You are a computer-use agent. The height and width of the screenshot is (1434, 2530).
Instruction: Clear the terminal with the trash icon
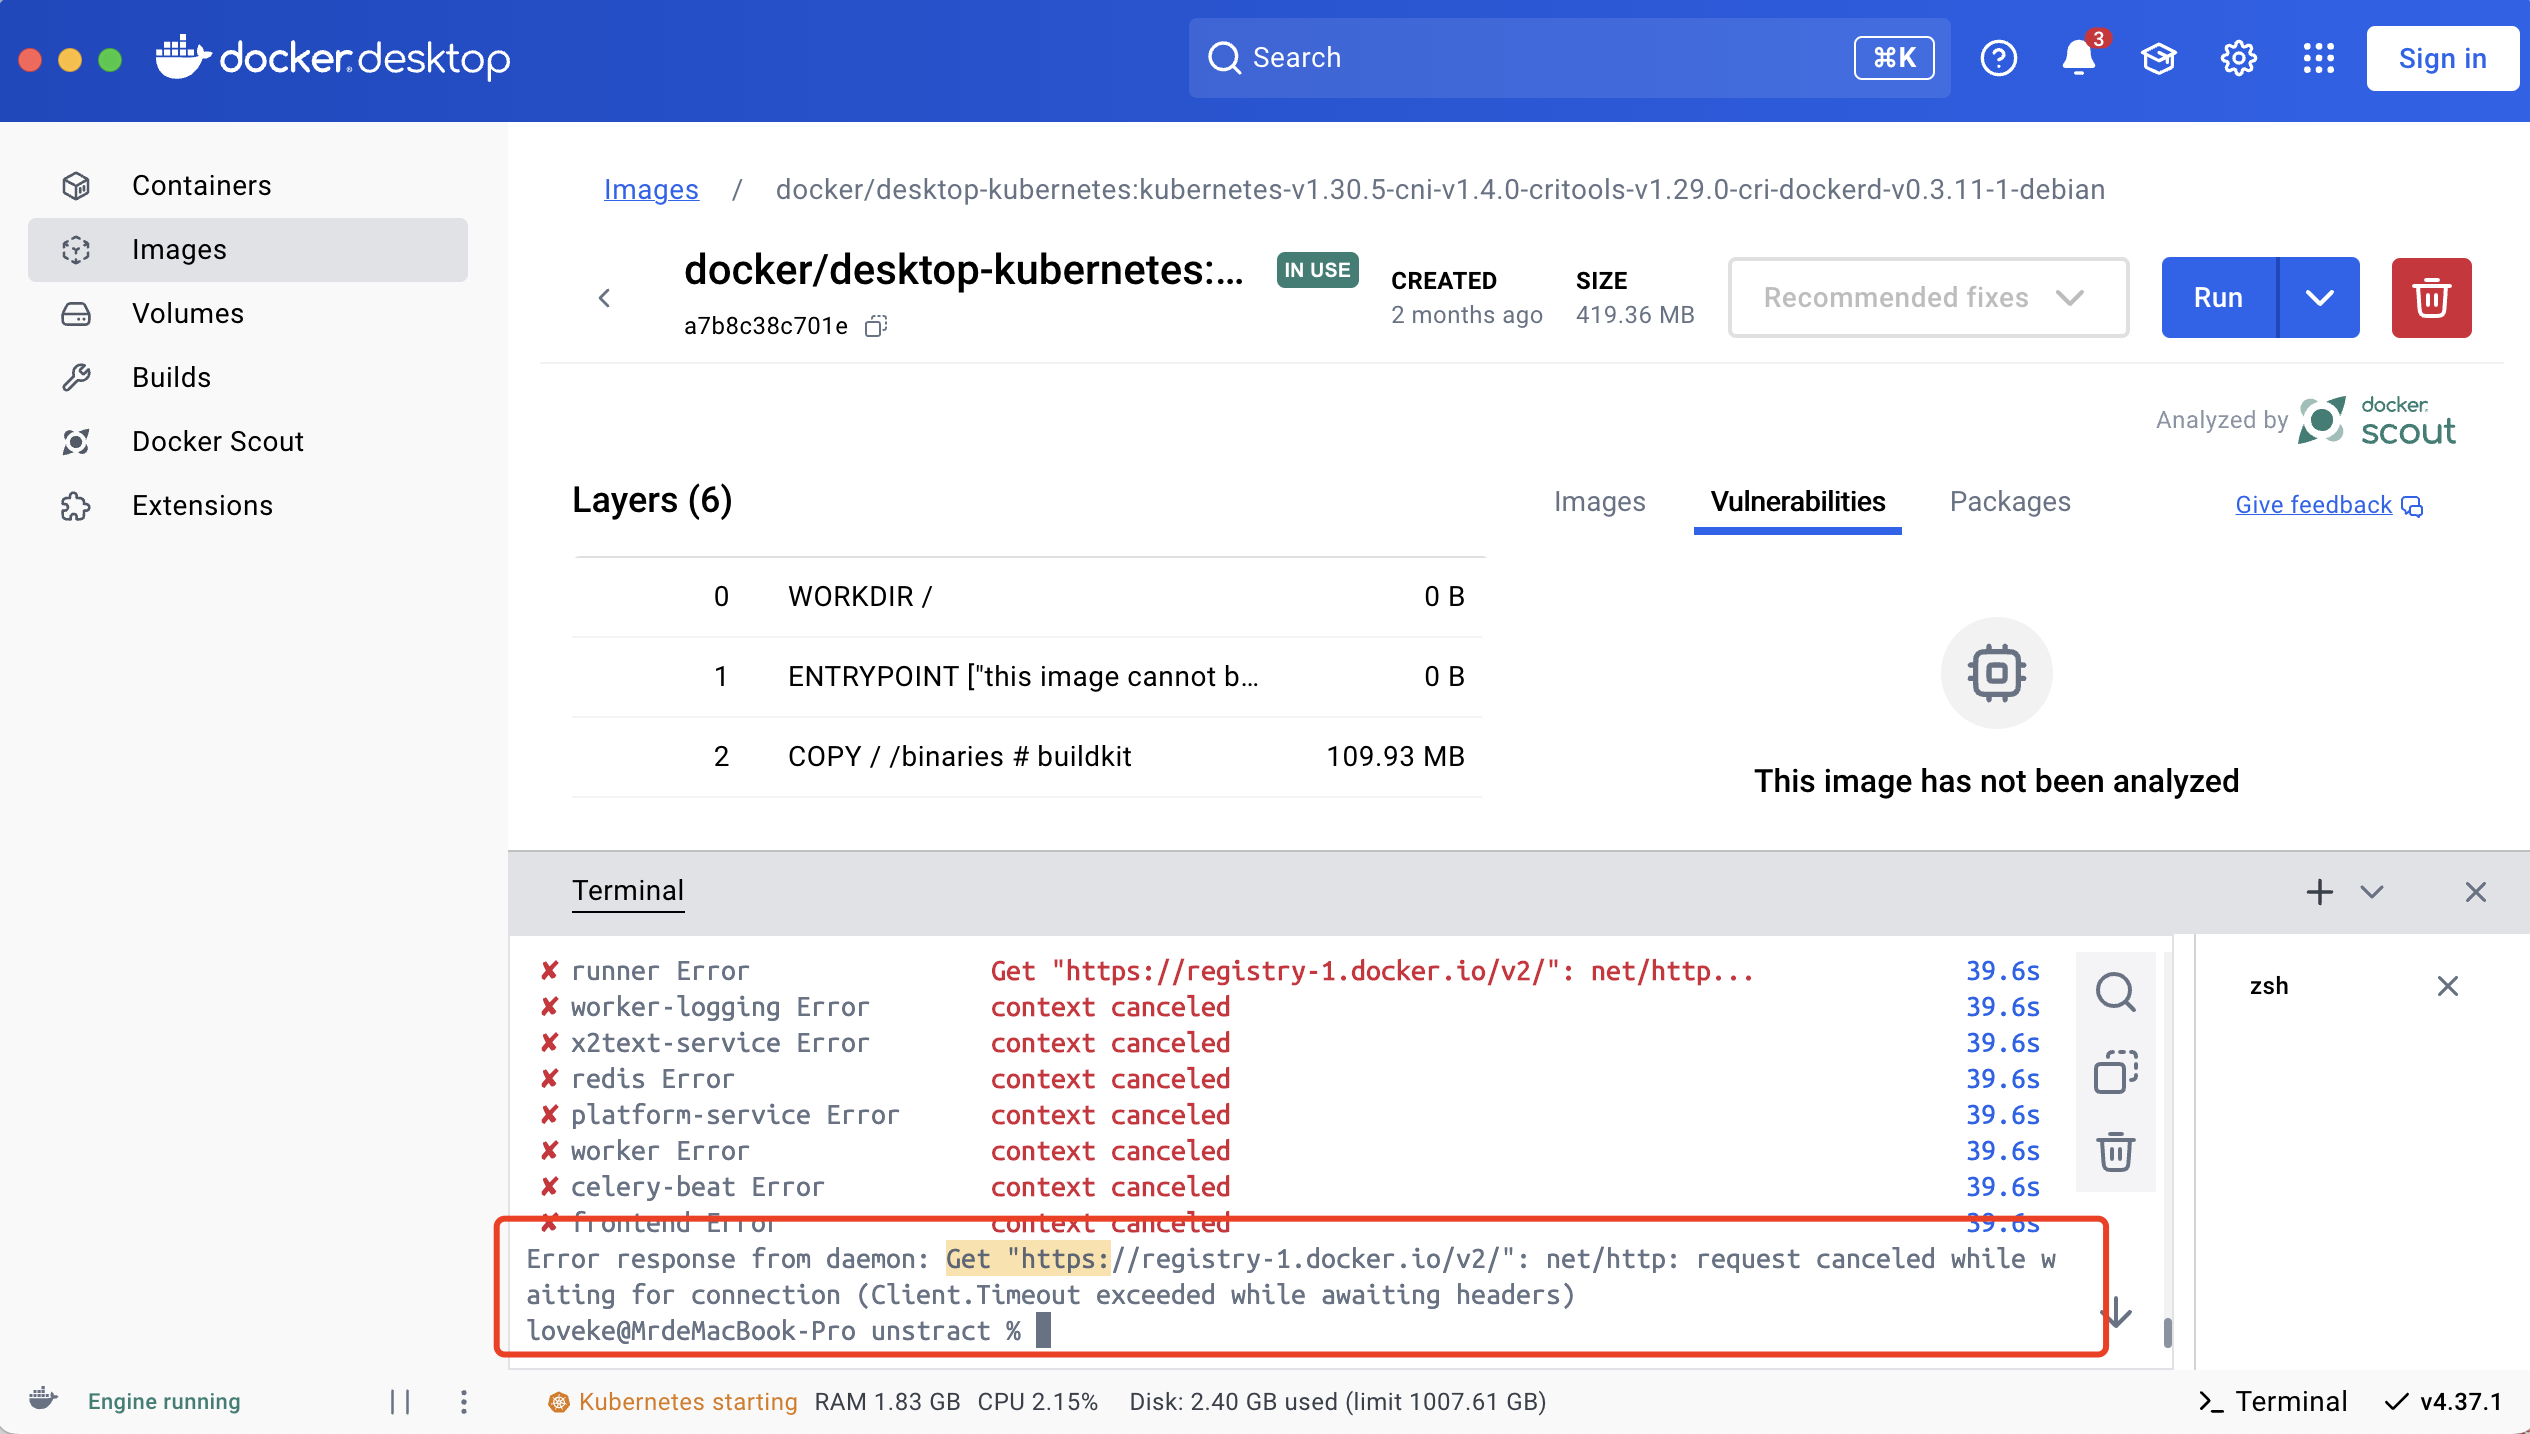click(2116, 1152)
